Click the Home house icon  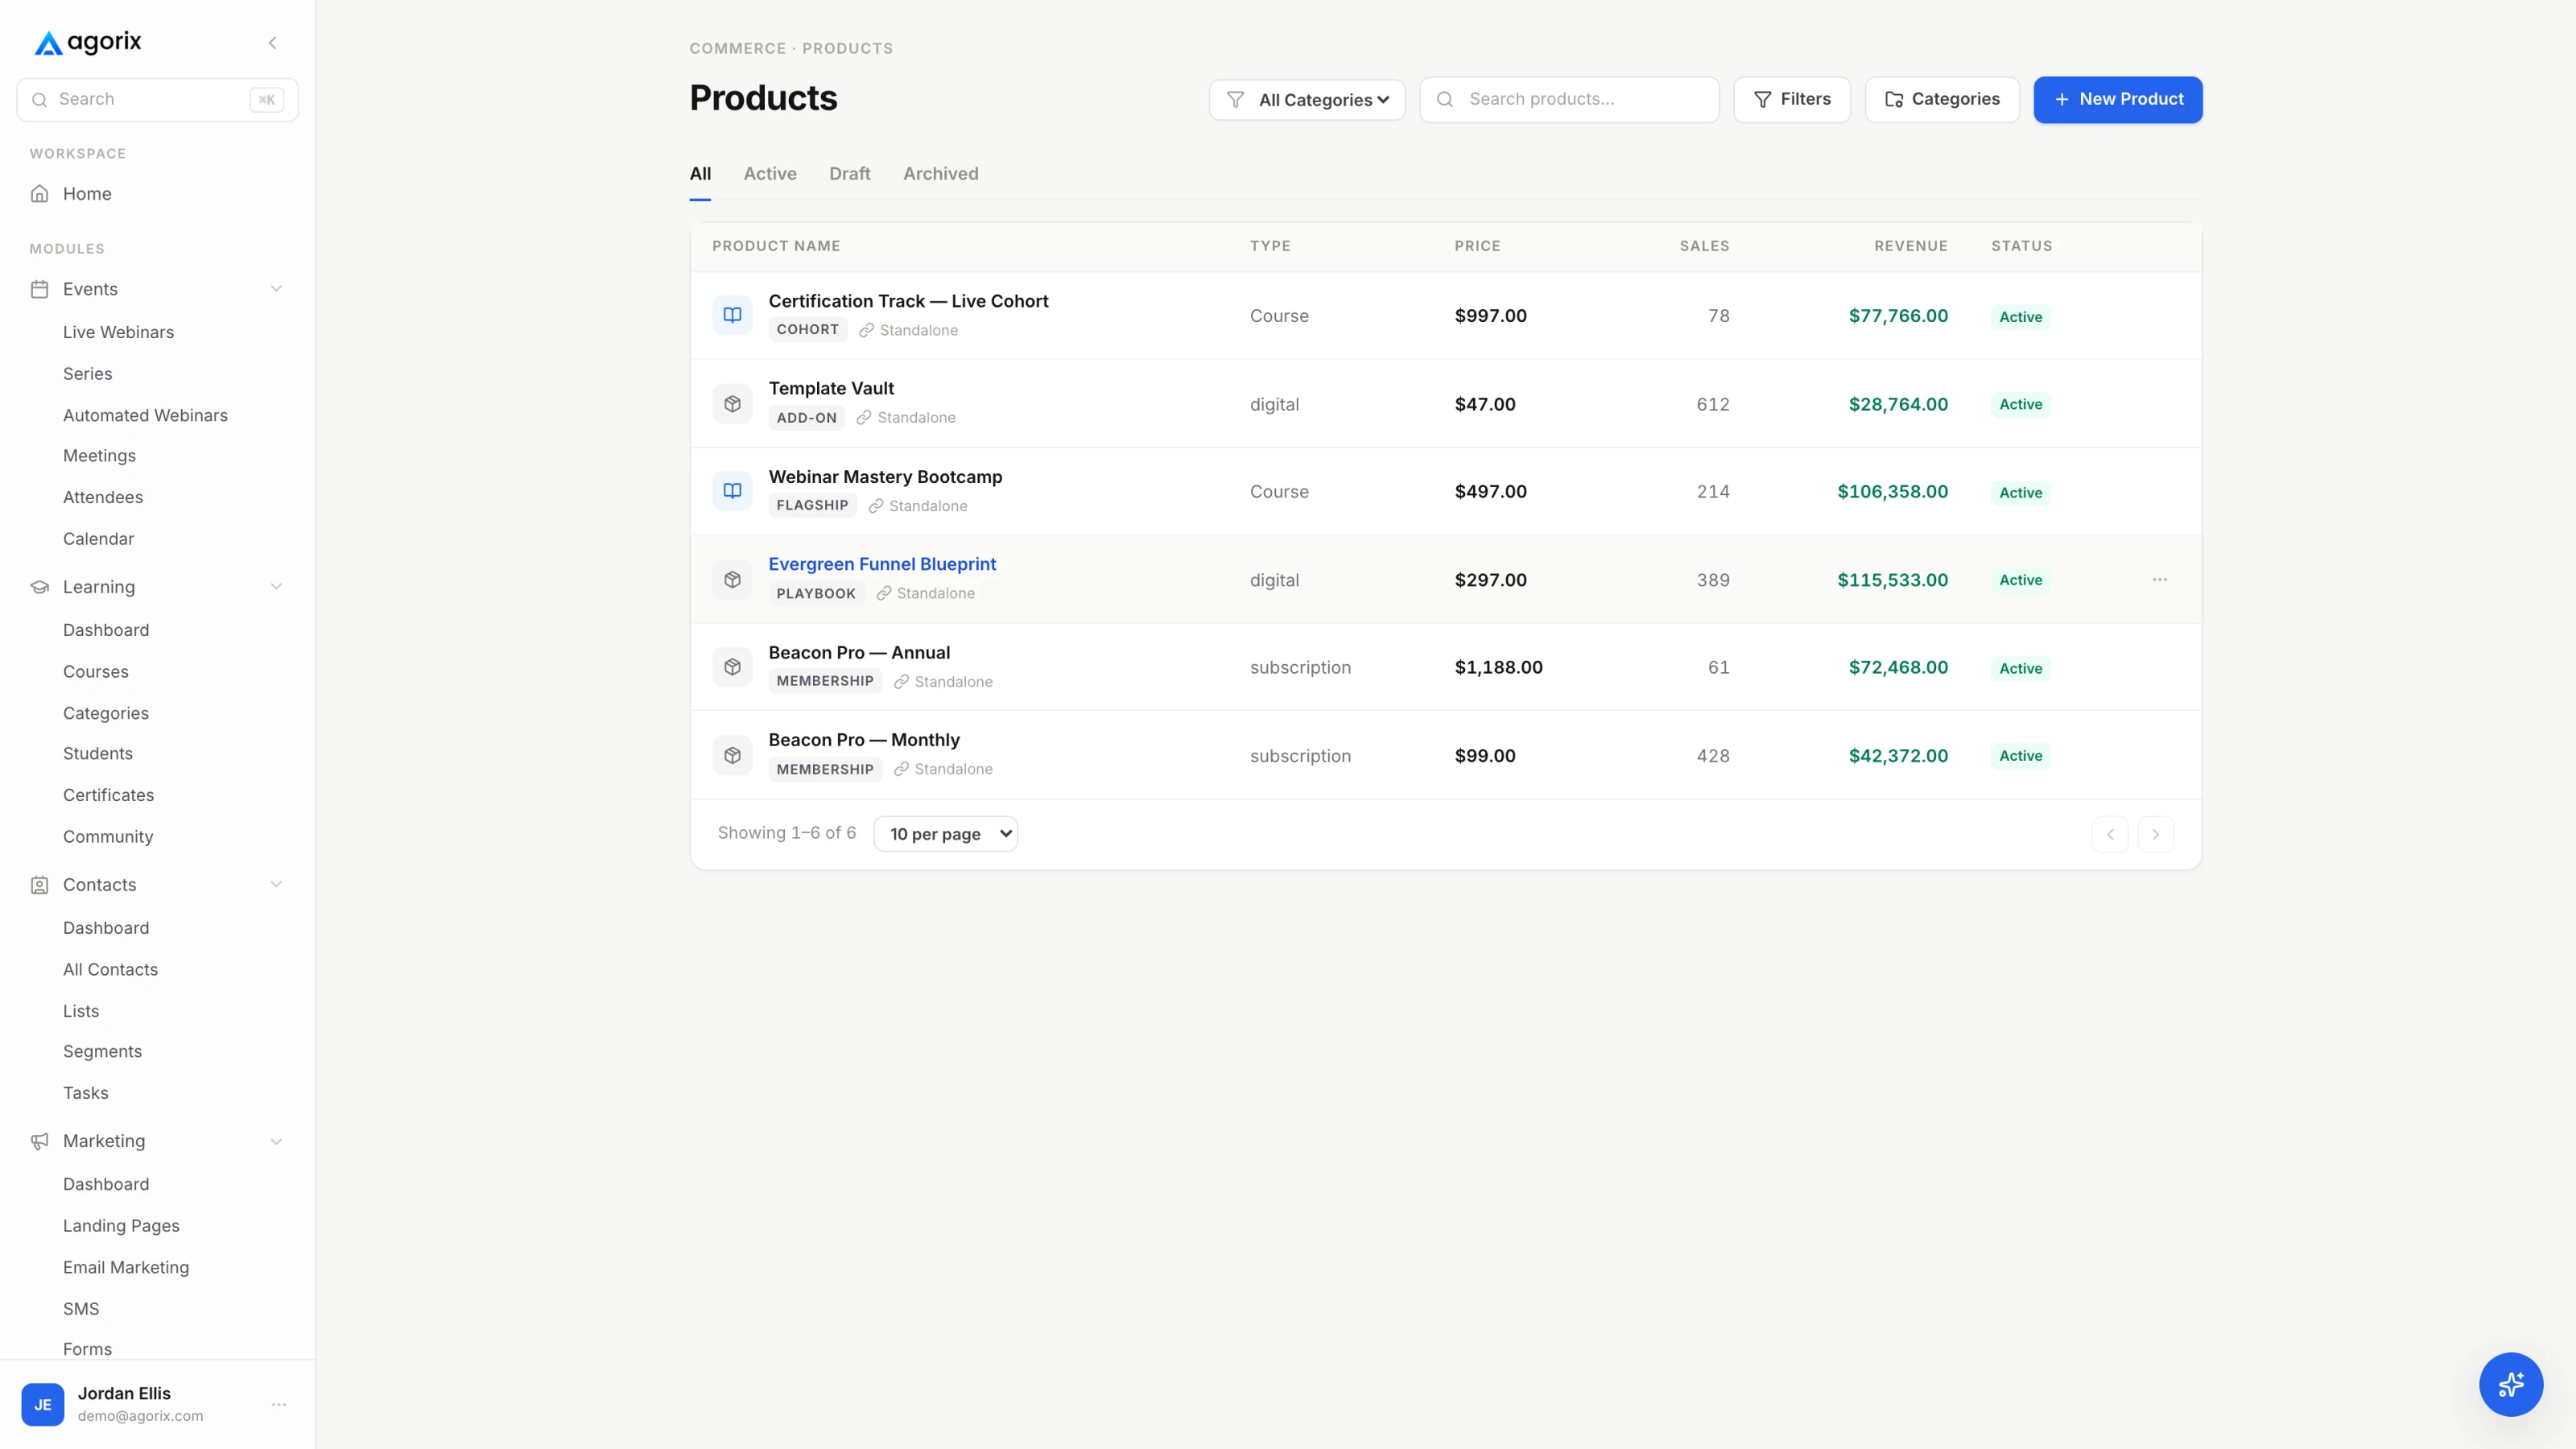[x=40, y=194]
